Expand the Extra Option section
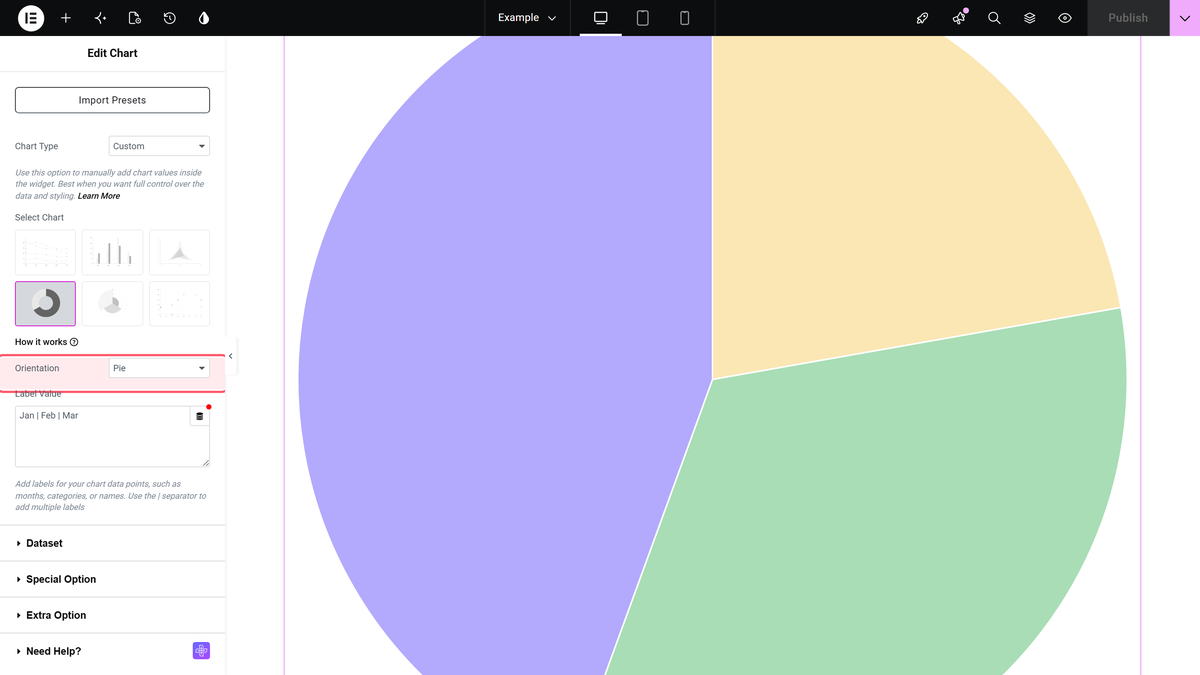 pyautogui.click(x=112, y=615)
